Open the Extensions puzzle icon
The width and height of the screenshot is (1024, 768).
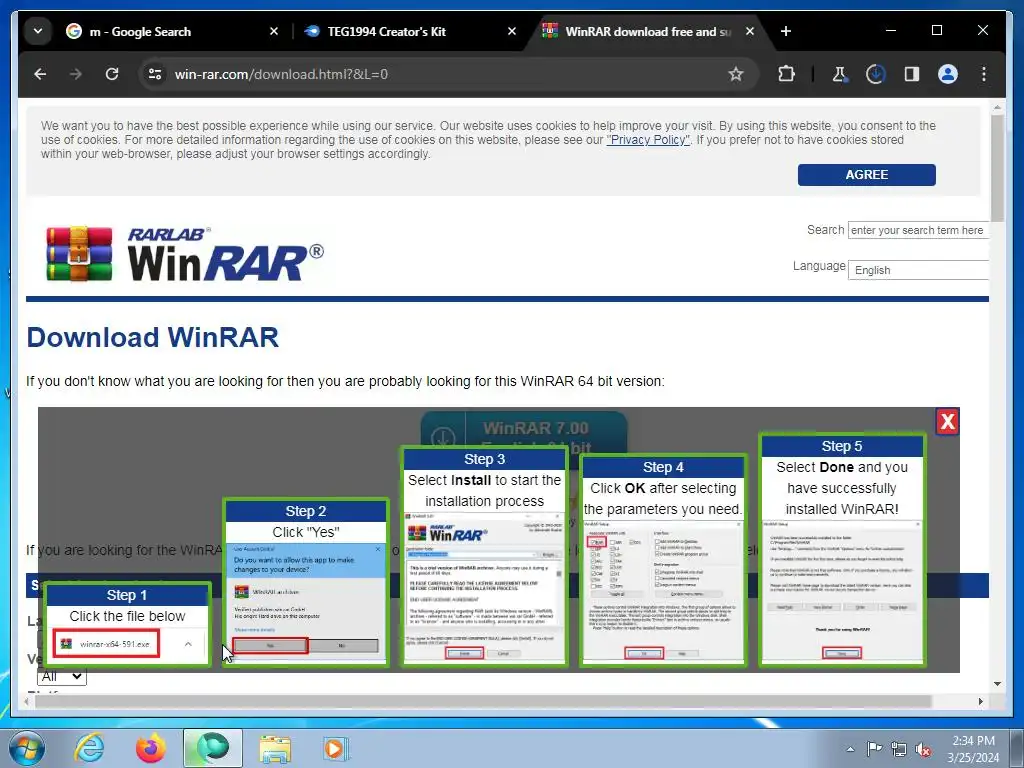(x=786, y=74)
